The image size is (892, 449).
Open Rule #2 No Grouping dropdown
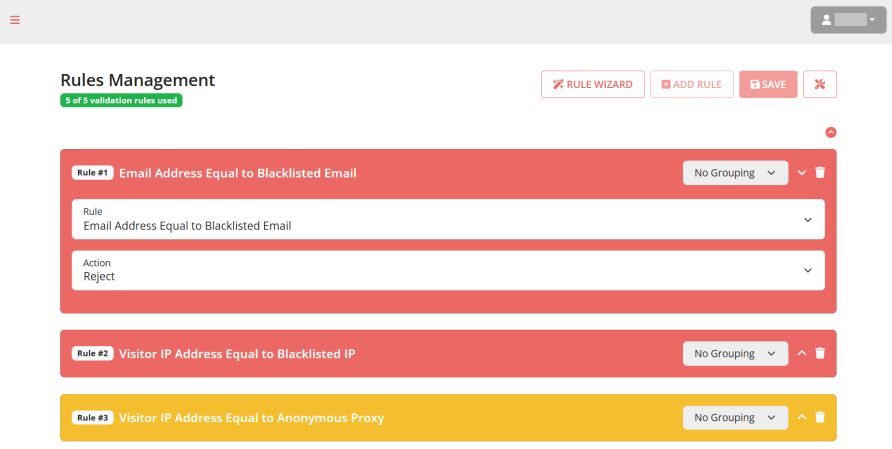[x=736, y=353]
